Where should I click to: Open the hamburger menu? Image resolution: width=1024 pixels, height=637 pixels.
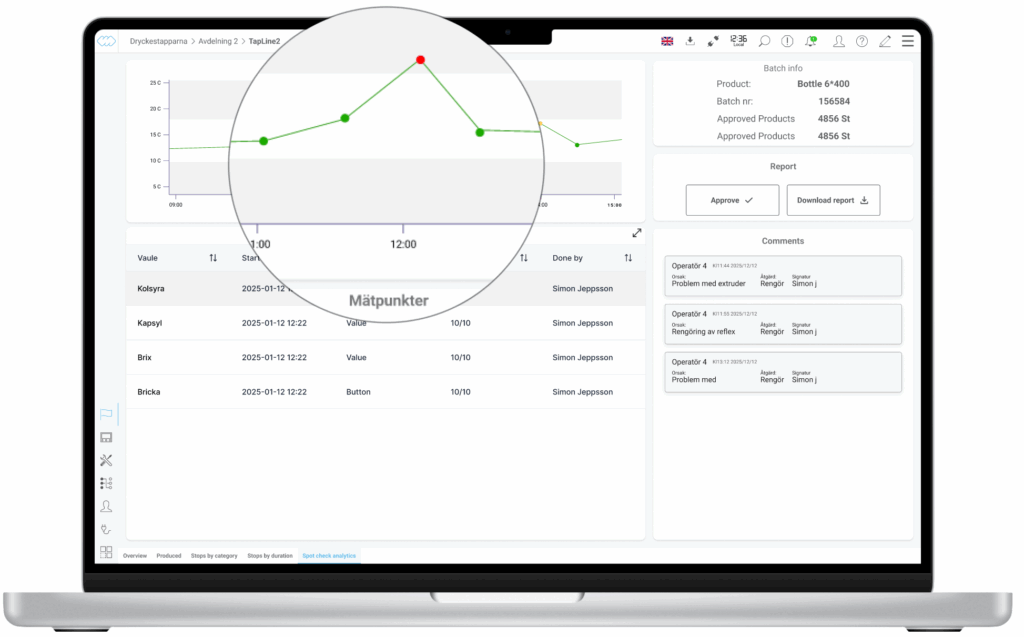click(907, 41)
